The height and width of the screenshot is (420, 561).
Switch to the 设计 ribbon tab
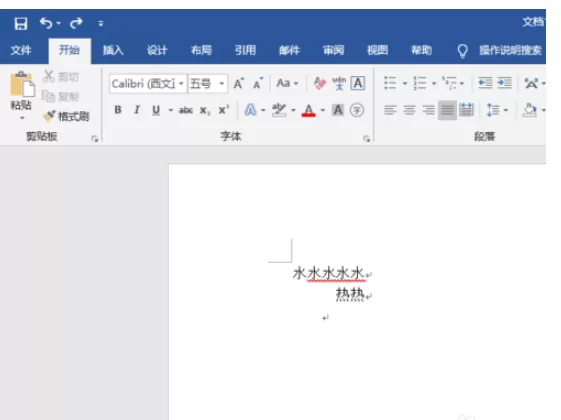point(157,50)
